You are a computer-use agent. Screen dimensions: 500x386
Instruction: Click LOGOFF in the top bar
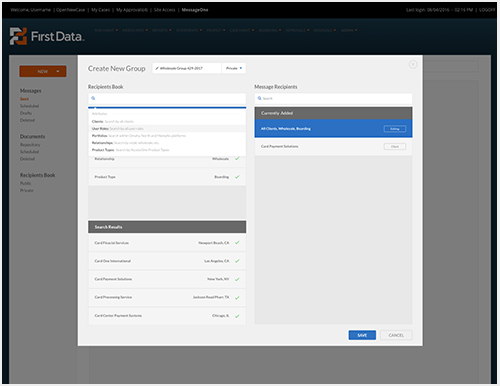pos(487,10)
